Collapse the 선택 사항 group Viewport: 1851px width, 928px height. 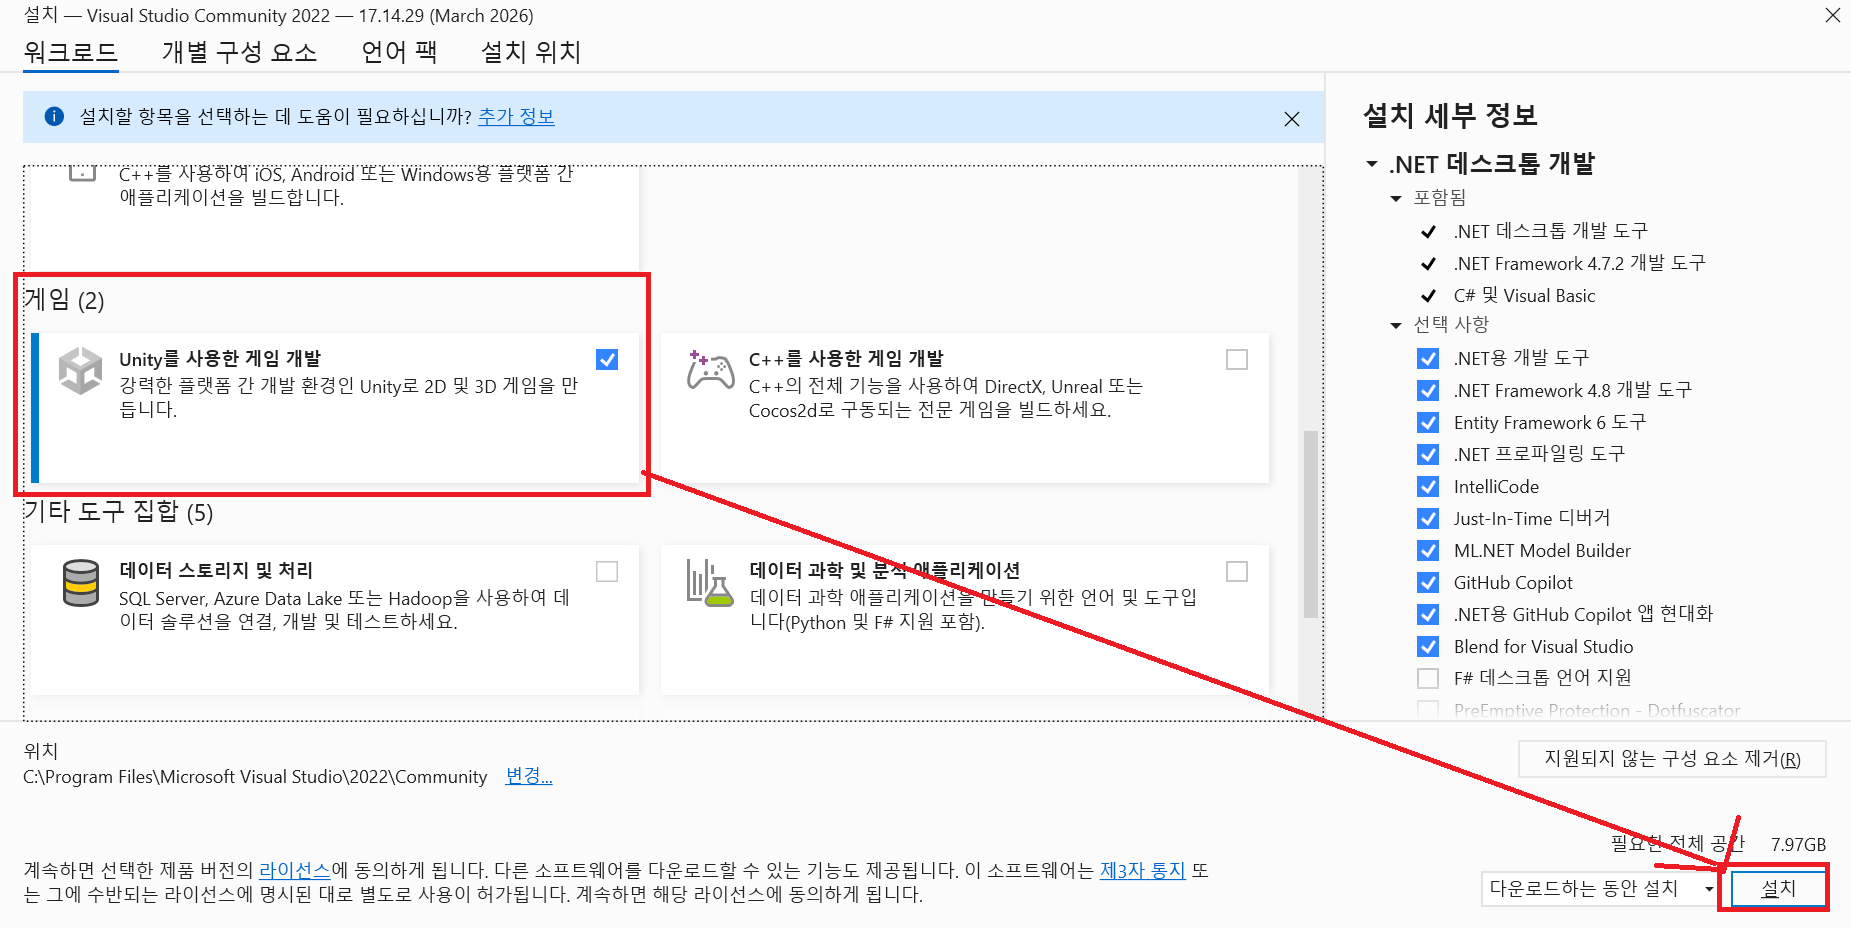click(1396, 325)
